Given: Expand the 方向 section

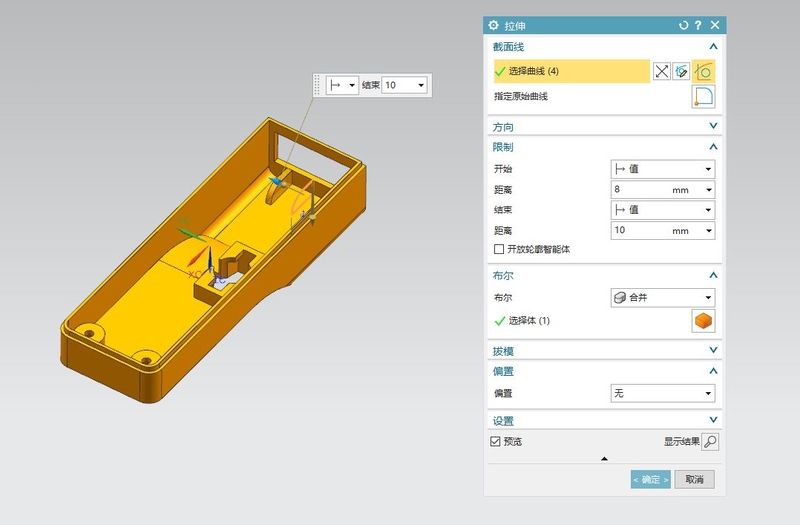Looking at the screenshot, I should point(713,126).
